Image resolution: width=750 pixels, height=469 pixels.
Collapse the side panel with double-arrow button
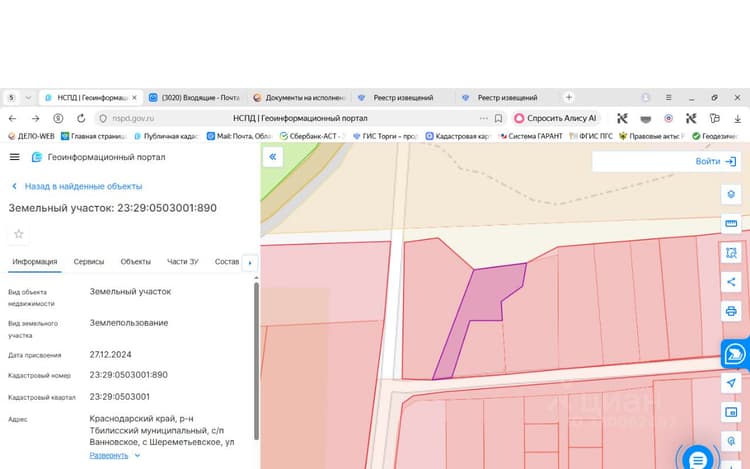tap(273, 157)
